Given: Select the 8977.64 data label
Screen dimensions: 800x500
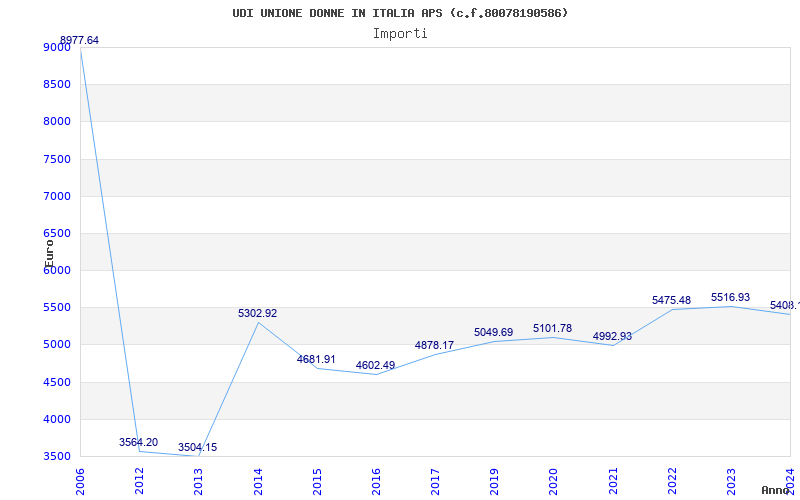Looking at the screenshot, I should [x=80, y=40].
